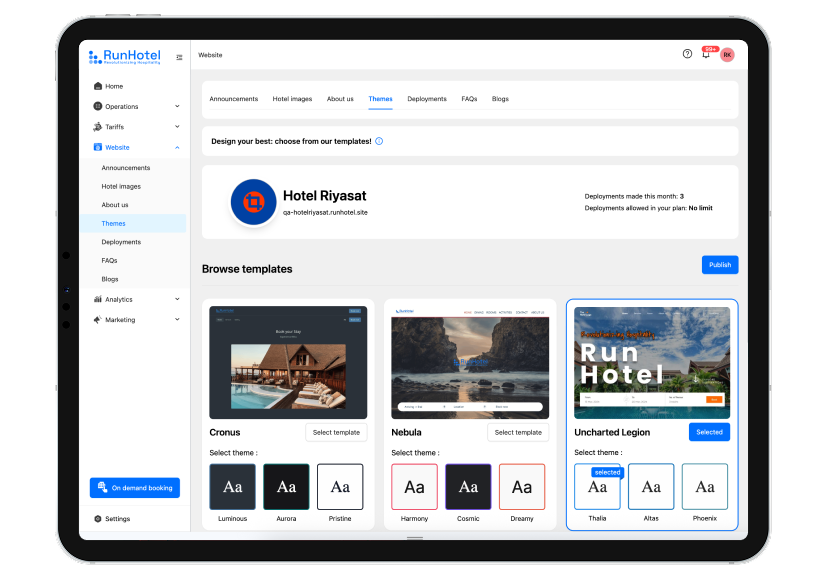Choose the Thalia theme swatch
Viewport: 828px width, 582px height.
[x=597, y=486]
